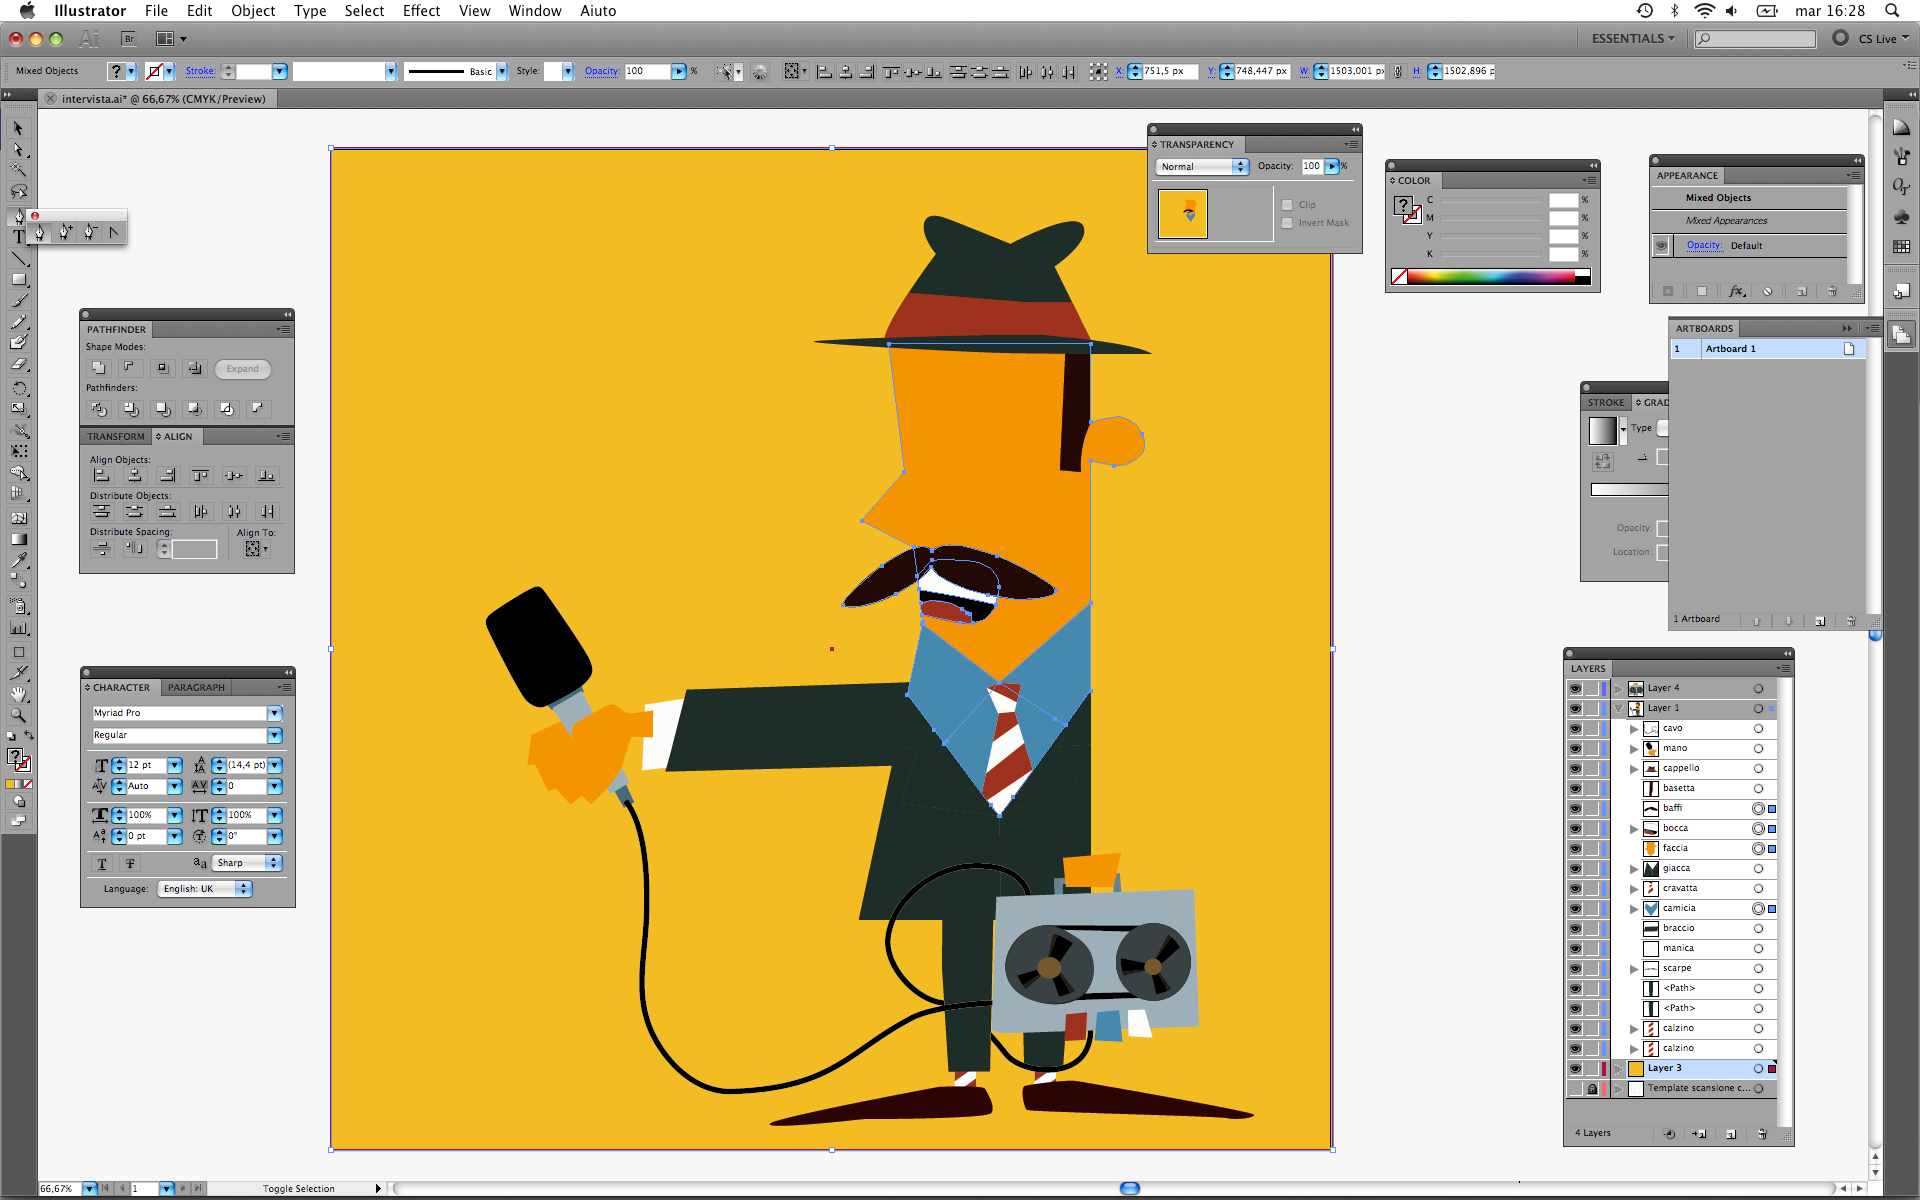This screenshot has width=1920, height=1200.
Task: Select the Lasso tool
Action: 18,191
